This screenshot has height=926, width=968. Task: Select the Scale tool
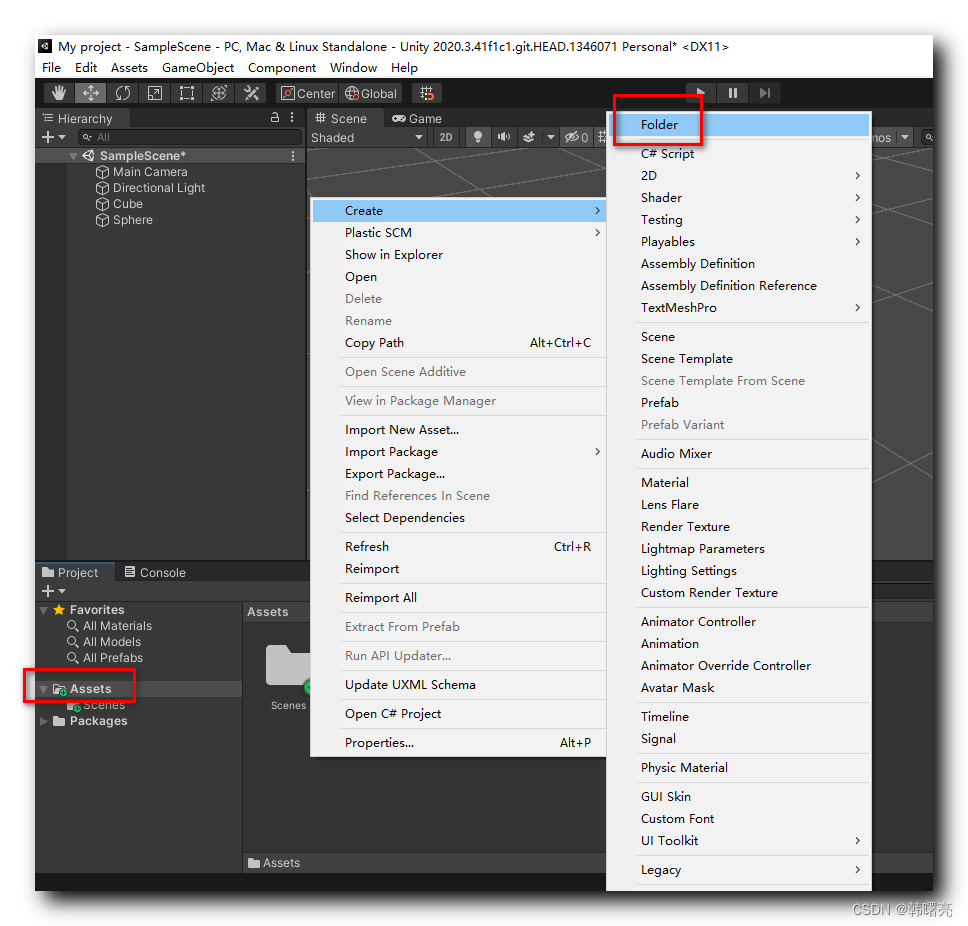(x=155, y=93)
